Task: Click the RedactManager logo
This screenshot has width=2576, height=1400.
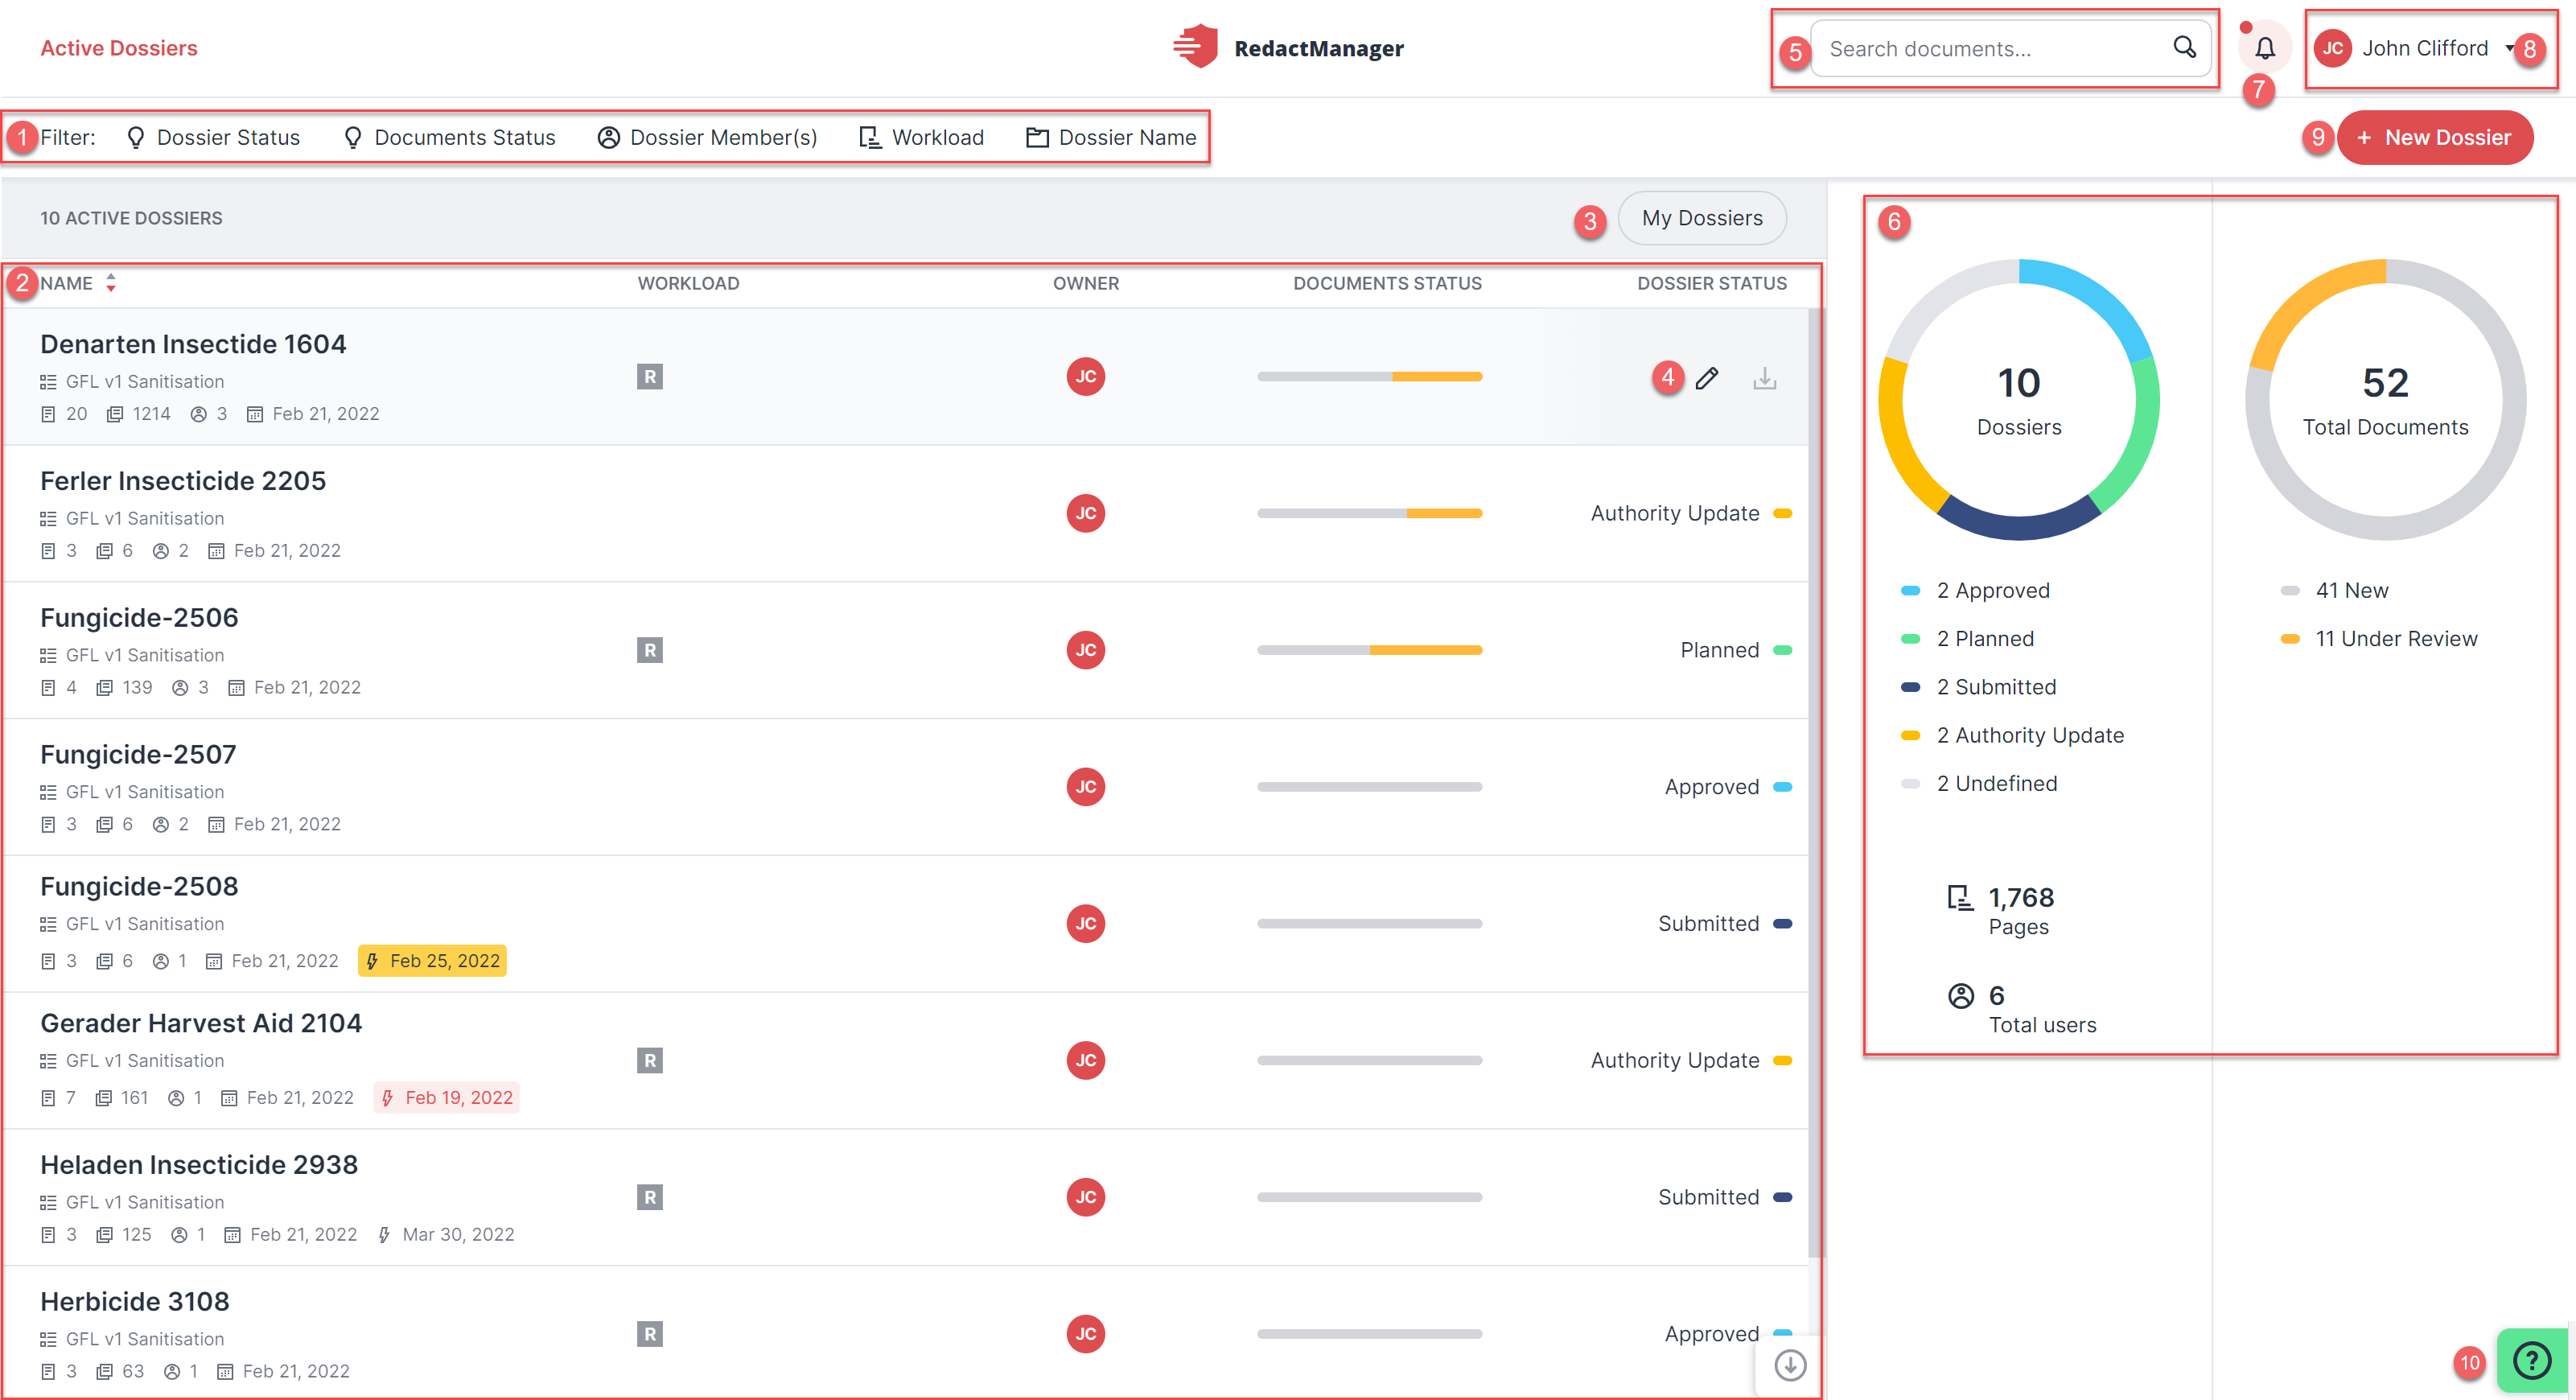Action: point(1288,47)
